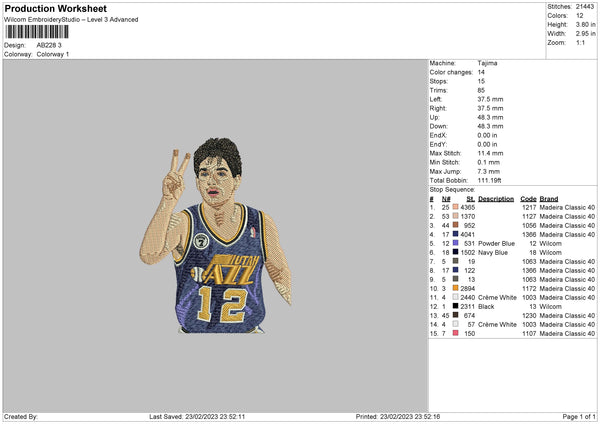Click the N# column header

coord(446,199)
